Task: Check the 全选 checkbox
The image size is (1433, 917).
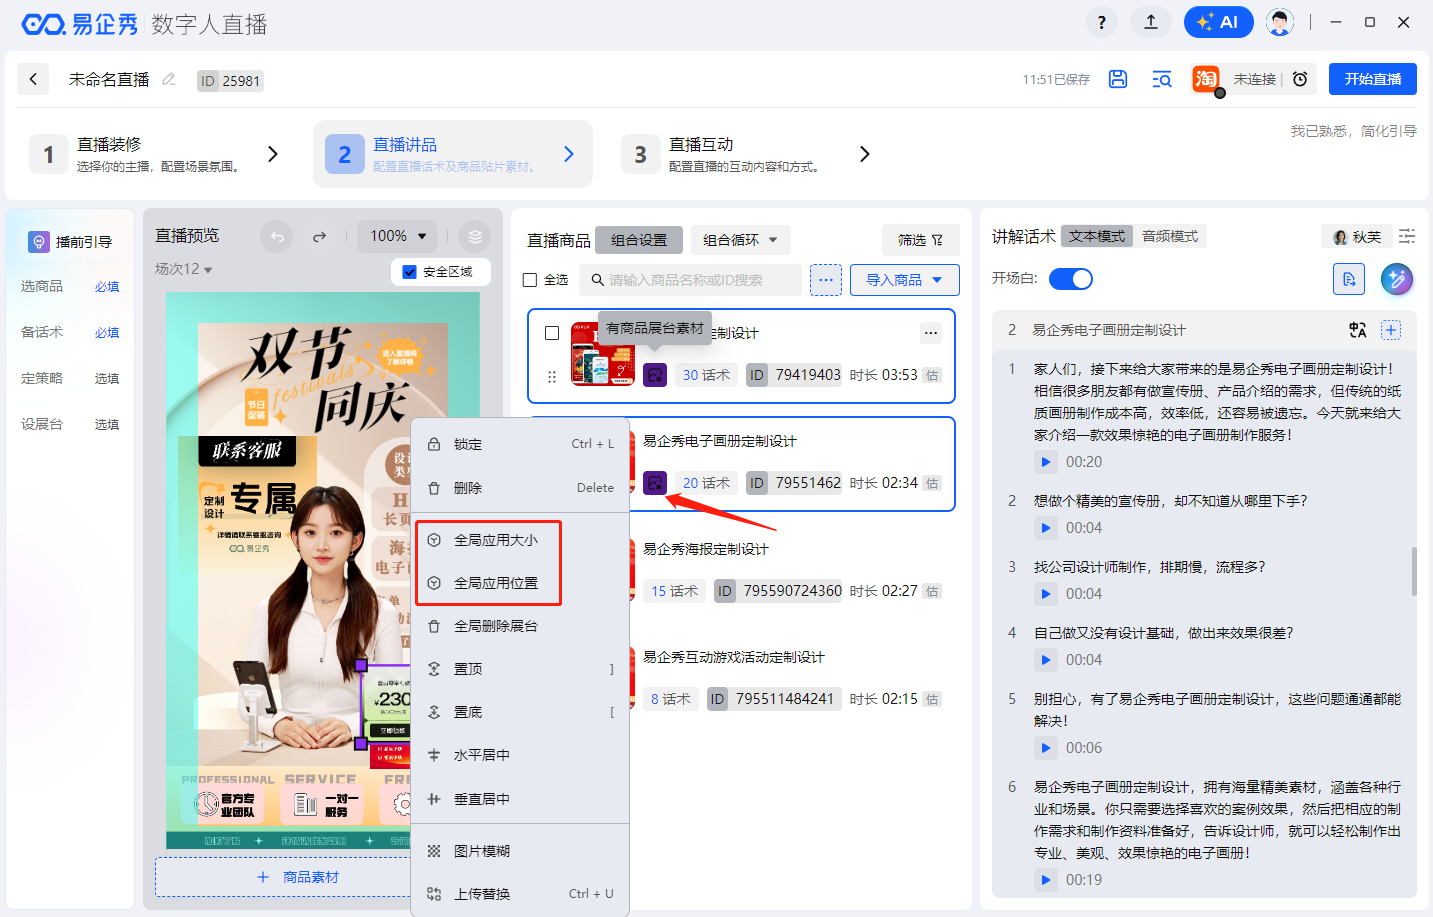Action: [530, 280]
